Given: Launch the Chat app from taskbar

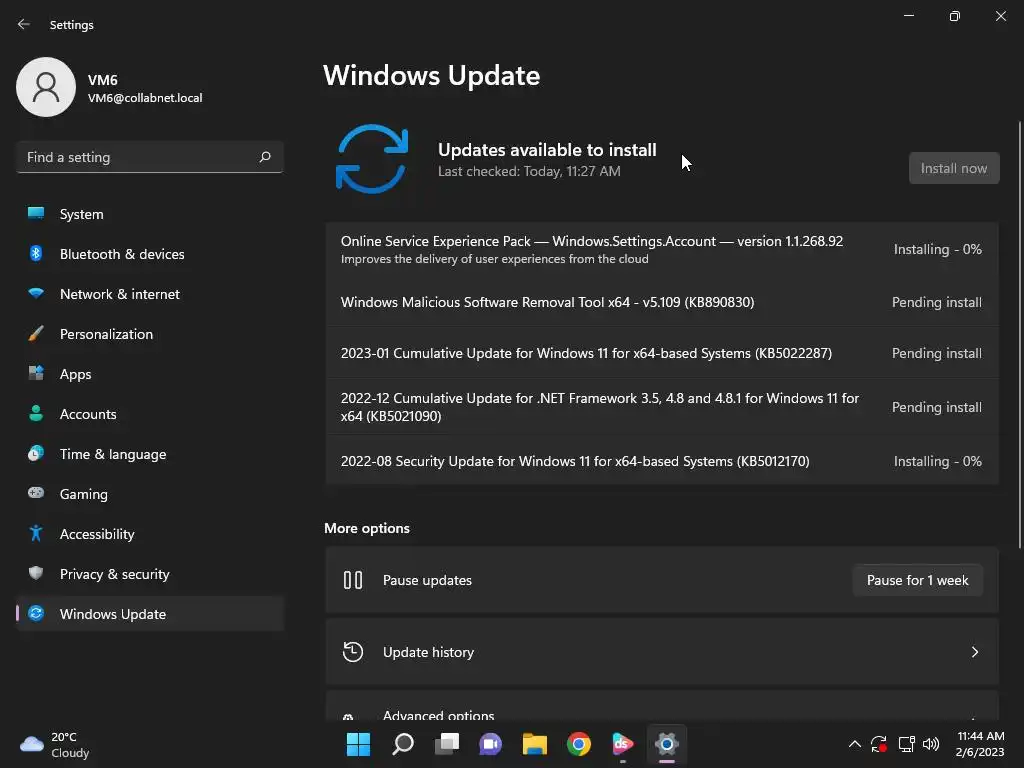Looking at the screenshot, I should coord(490,744).
